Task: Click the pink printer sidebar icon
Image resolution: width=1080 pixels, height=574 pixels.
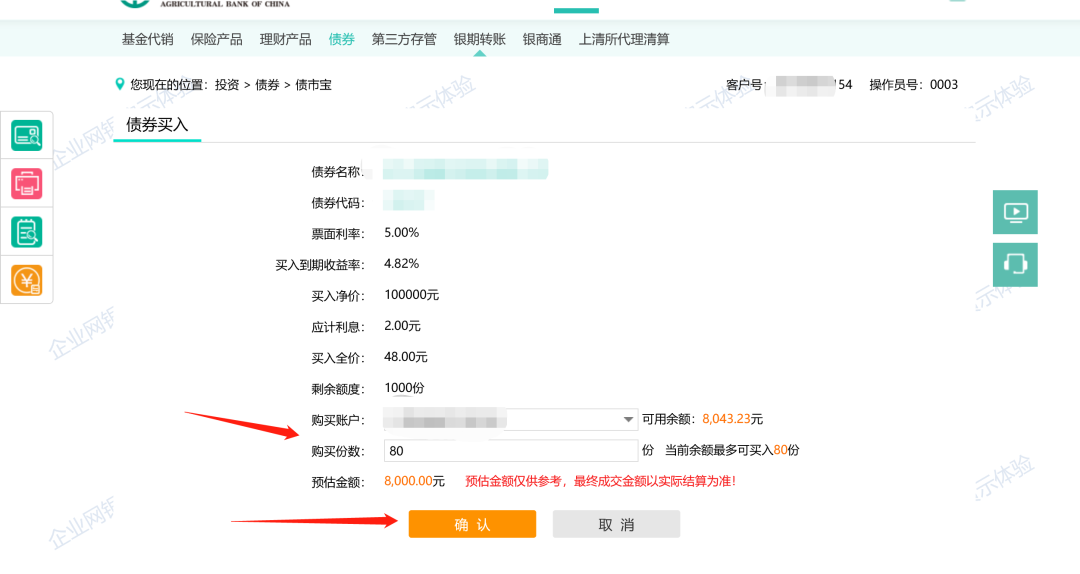Action: pyautogui.click(x=27, y=184)
